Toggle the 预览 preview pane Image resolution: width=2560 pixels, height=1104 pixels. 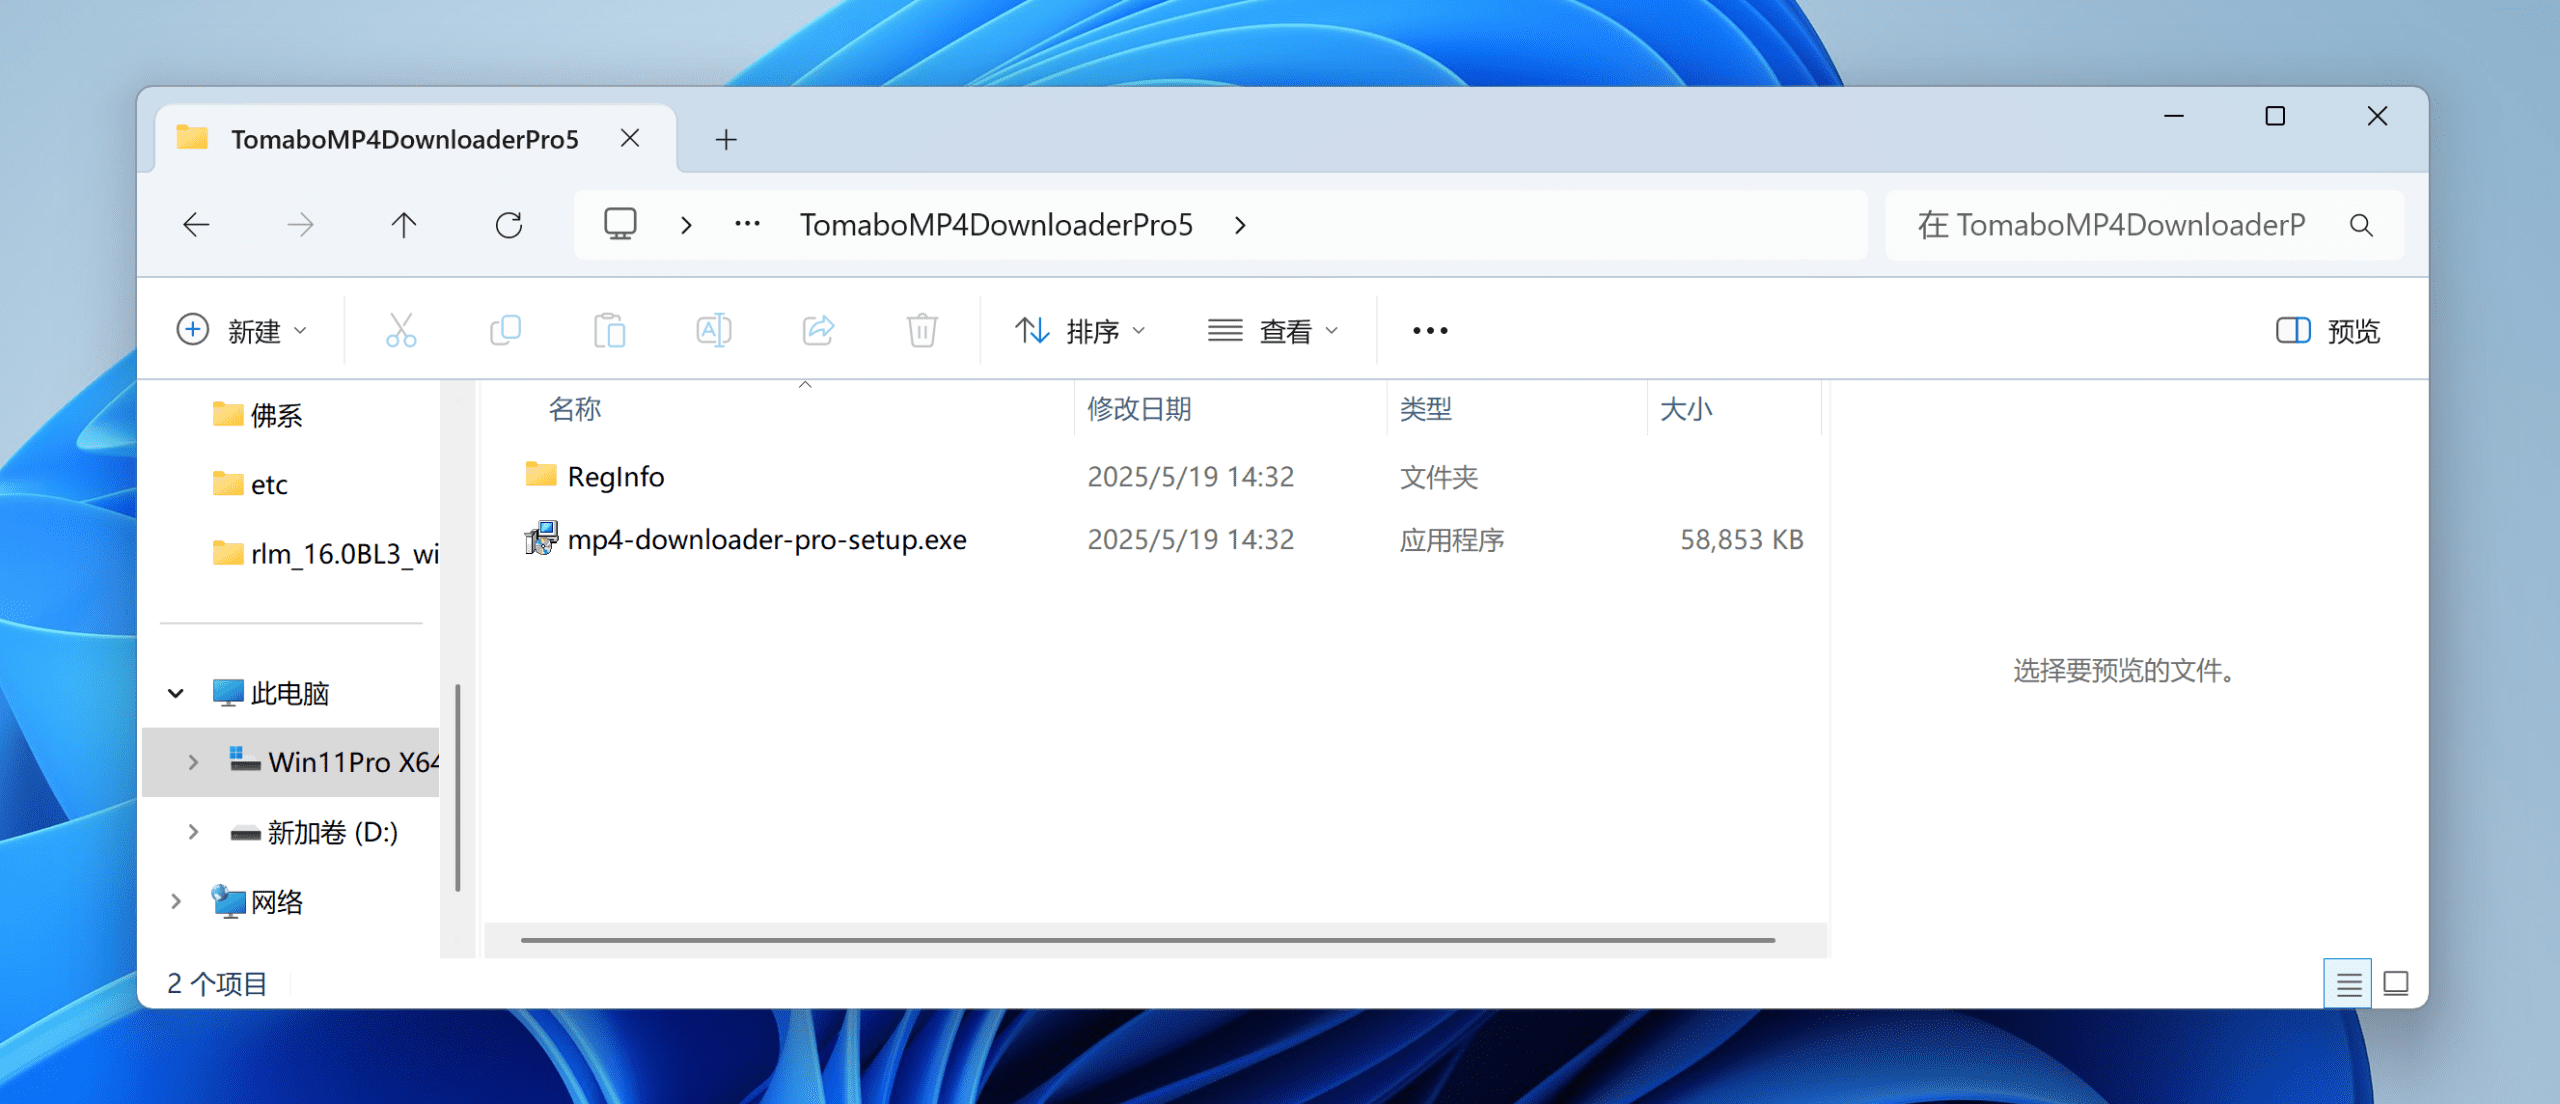point(2328,331)
